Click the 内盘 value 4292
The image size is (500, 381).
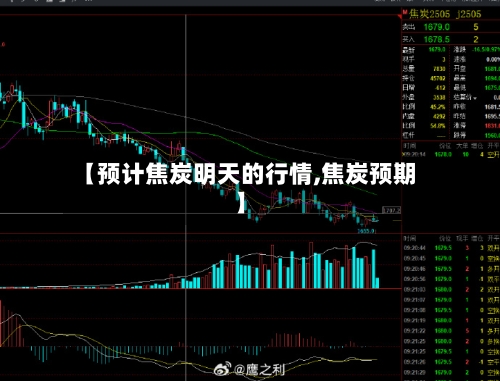click(x=439, y=116)
